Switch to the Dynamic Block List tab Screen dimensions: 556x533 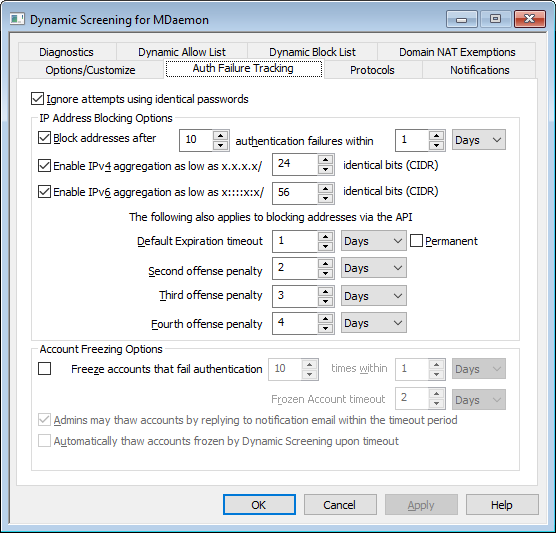click(x=312, y=52)
